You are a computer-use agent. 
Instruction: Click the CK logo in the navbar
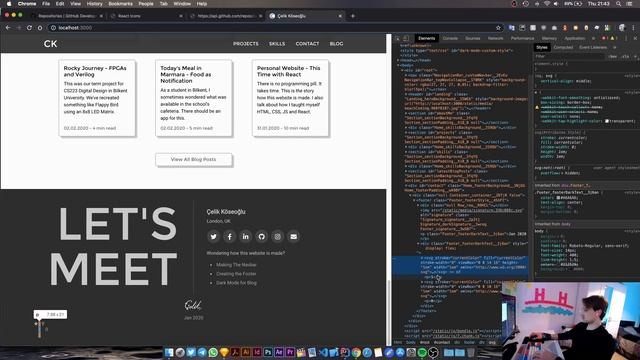coord(51,44)
